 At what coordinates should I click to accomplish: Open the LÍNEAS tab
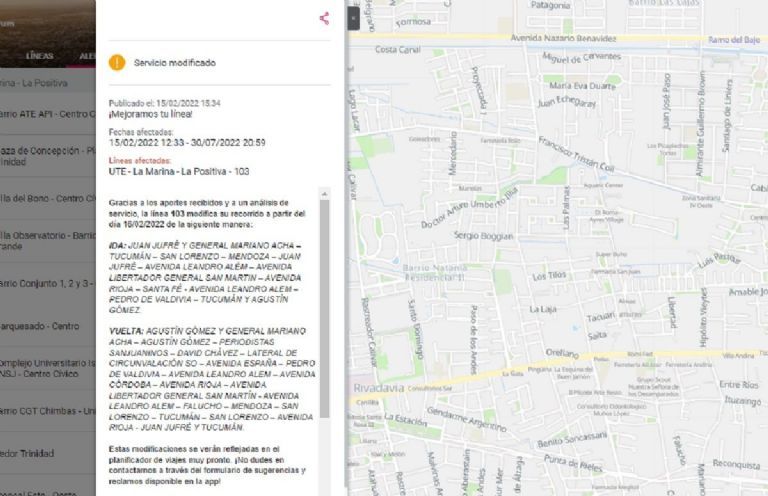pyautogui.click(x=40, y=56)
